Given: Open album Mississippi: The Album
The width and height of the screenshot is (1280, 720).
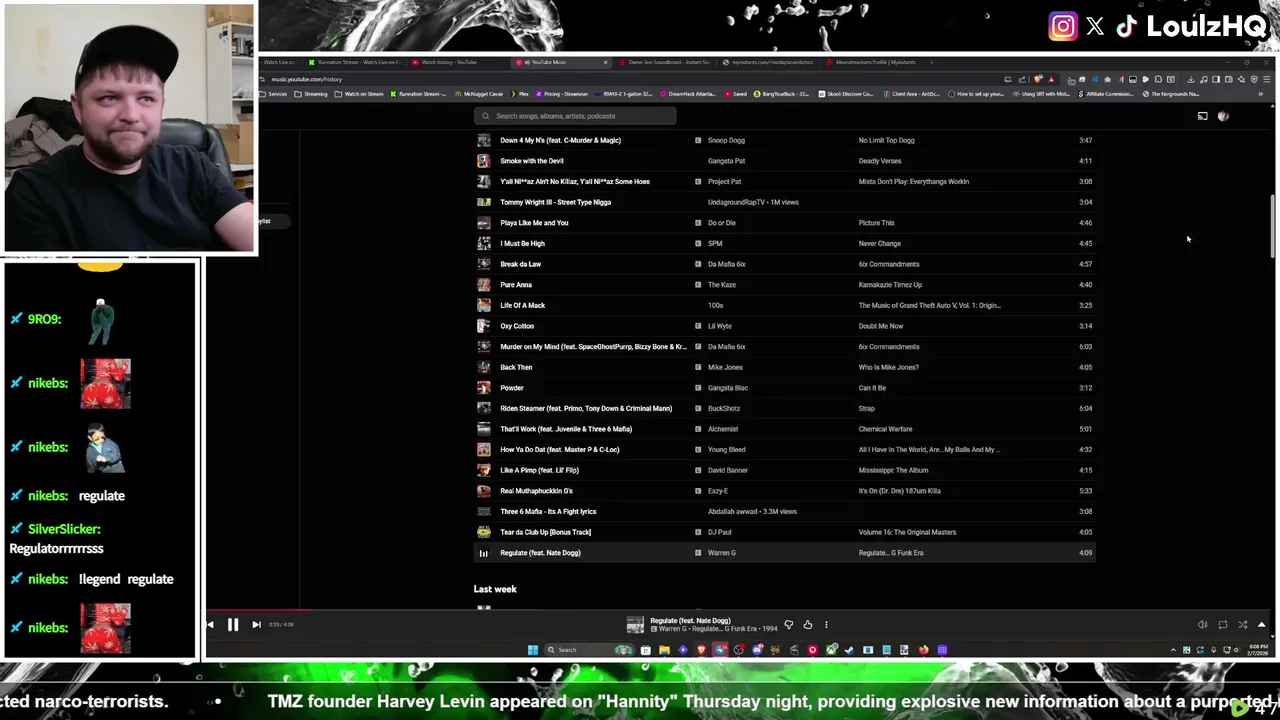Looking at the screenshot, I should 893,470.
